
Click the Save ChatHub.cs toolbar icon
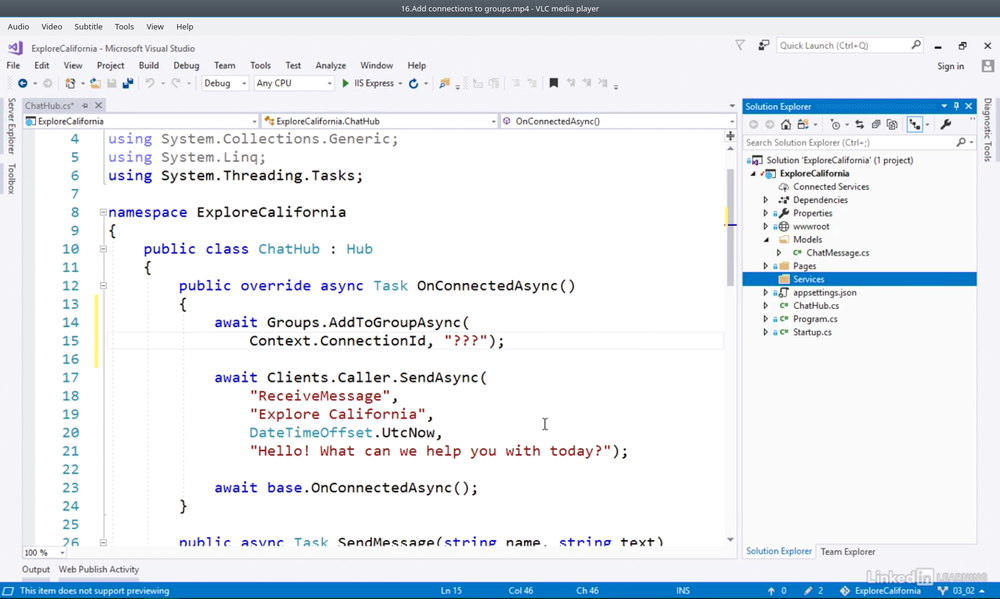pyautogui.click(x=112, y=84)
